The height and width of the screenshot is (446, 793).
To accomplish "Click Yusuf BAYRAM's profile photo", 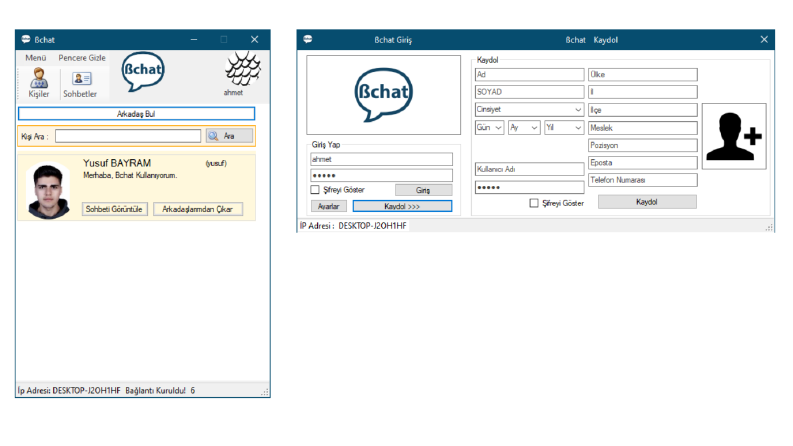I will (49, 191).
